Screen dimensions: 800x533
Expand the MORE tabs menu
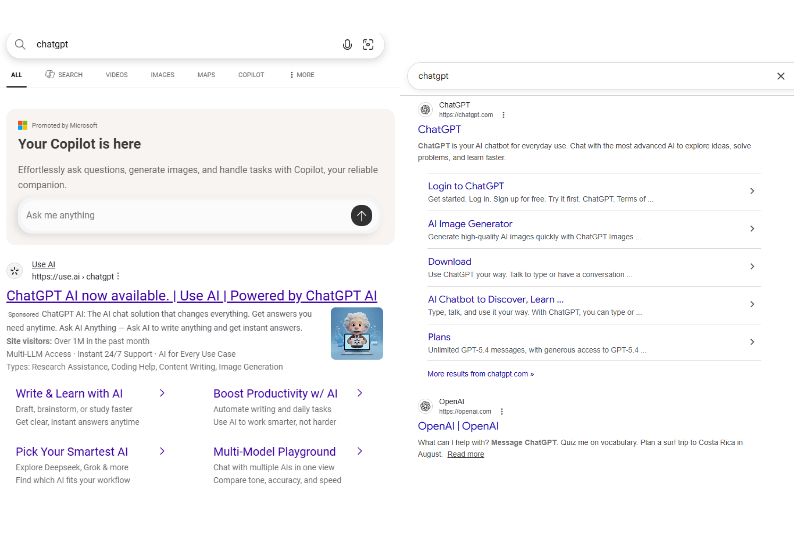[302, 74]
